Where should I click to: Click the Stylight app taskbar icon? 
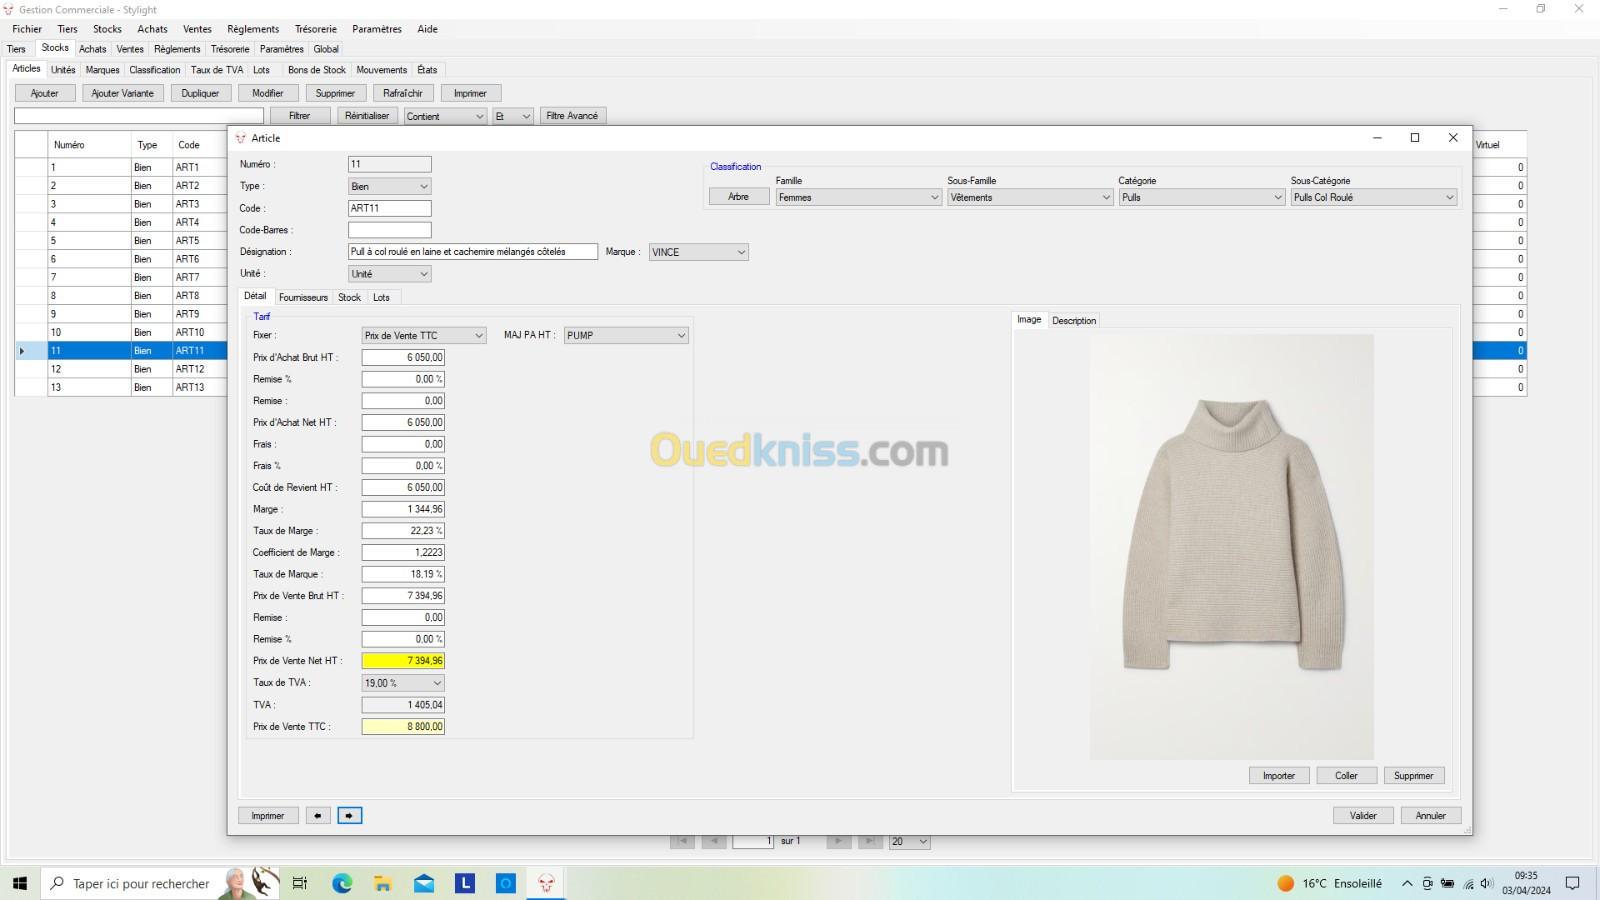coord(546,883)
